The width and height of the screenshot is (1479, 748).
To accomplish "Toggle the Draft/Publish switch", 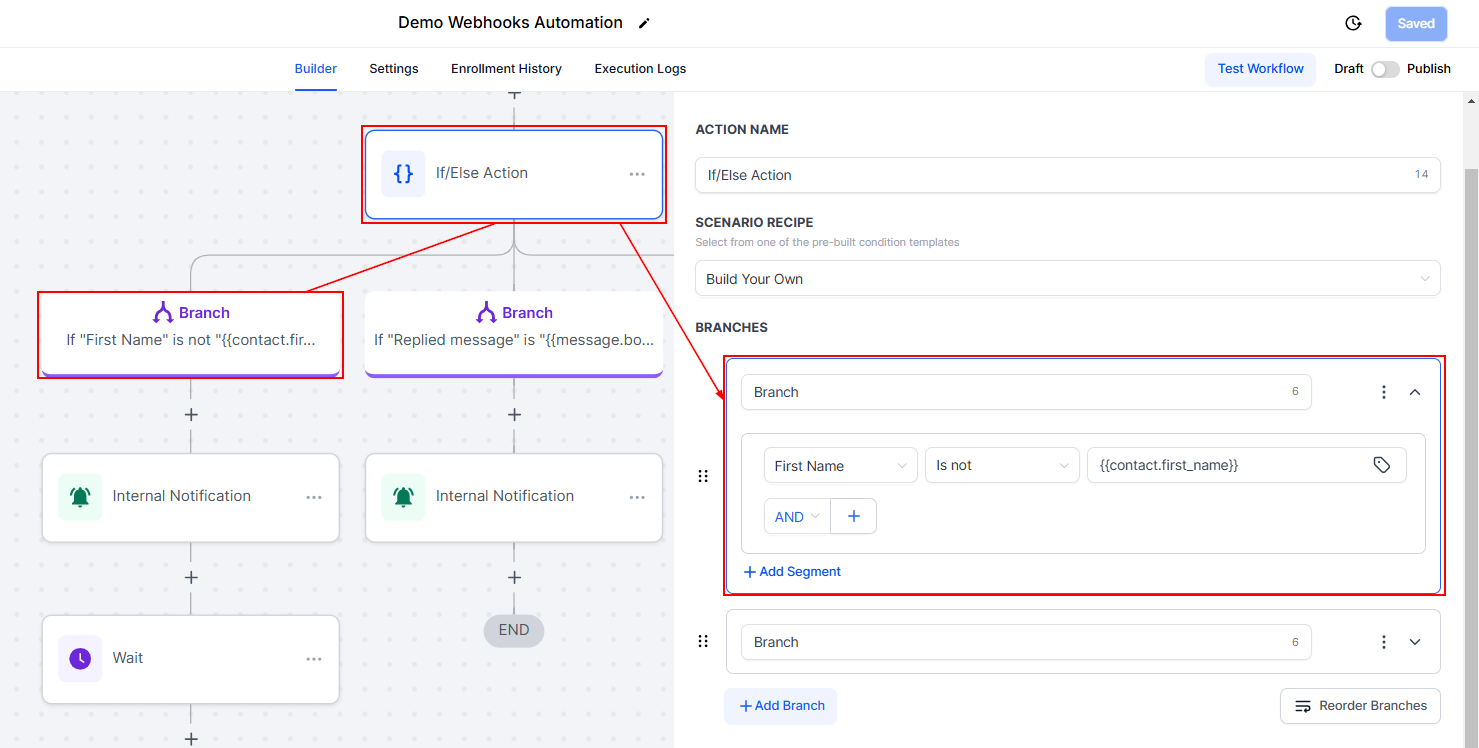I will tap(1384, 69).
